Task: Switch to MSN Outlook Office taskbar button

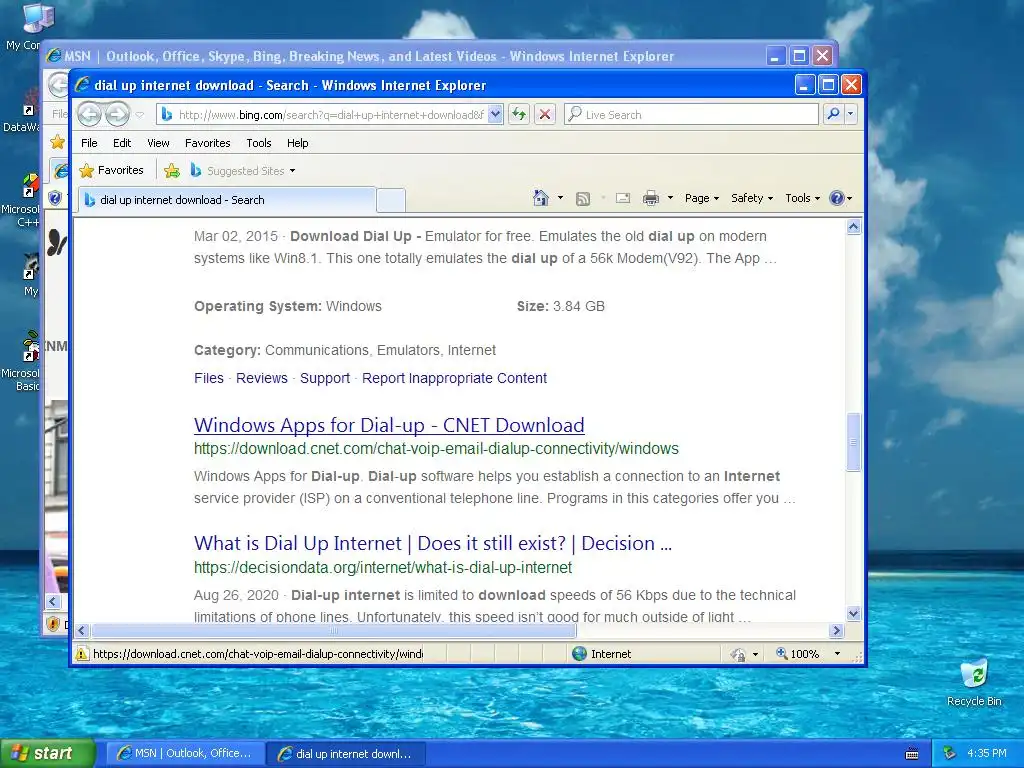Action: click(185, 753)
